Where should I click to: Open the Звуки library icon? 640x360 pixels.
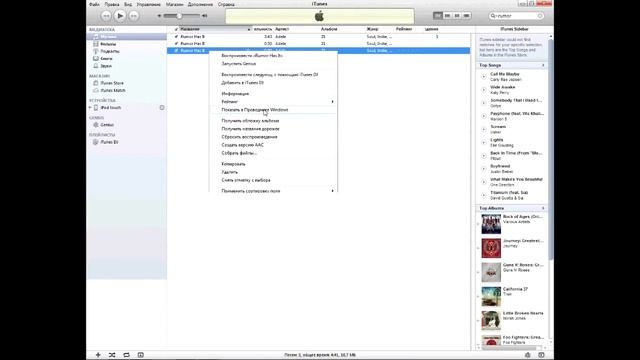(x=96, y=66)
